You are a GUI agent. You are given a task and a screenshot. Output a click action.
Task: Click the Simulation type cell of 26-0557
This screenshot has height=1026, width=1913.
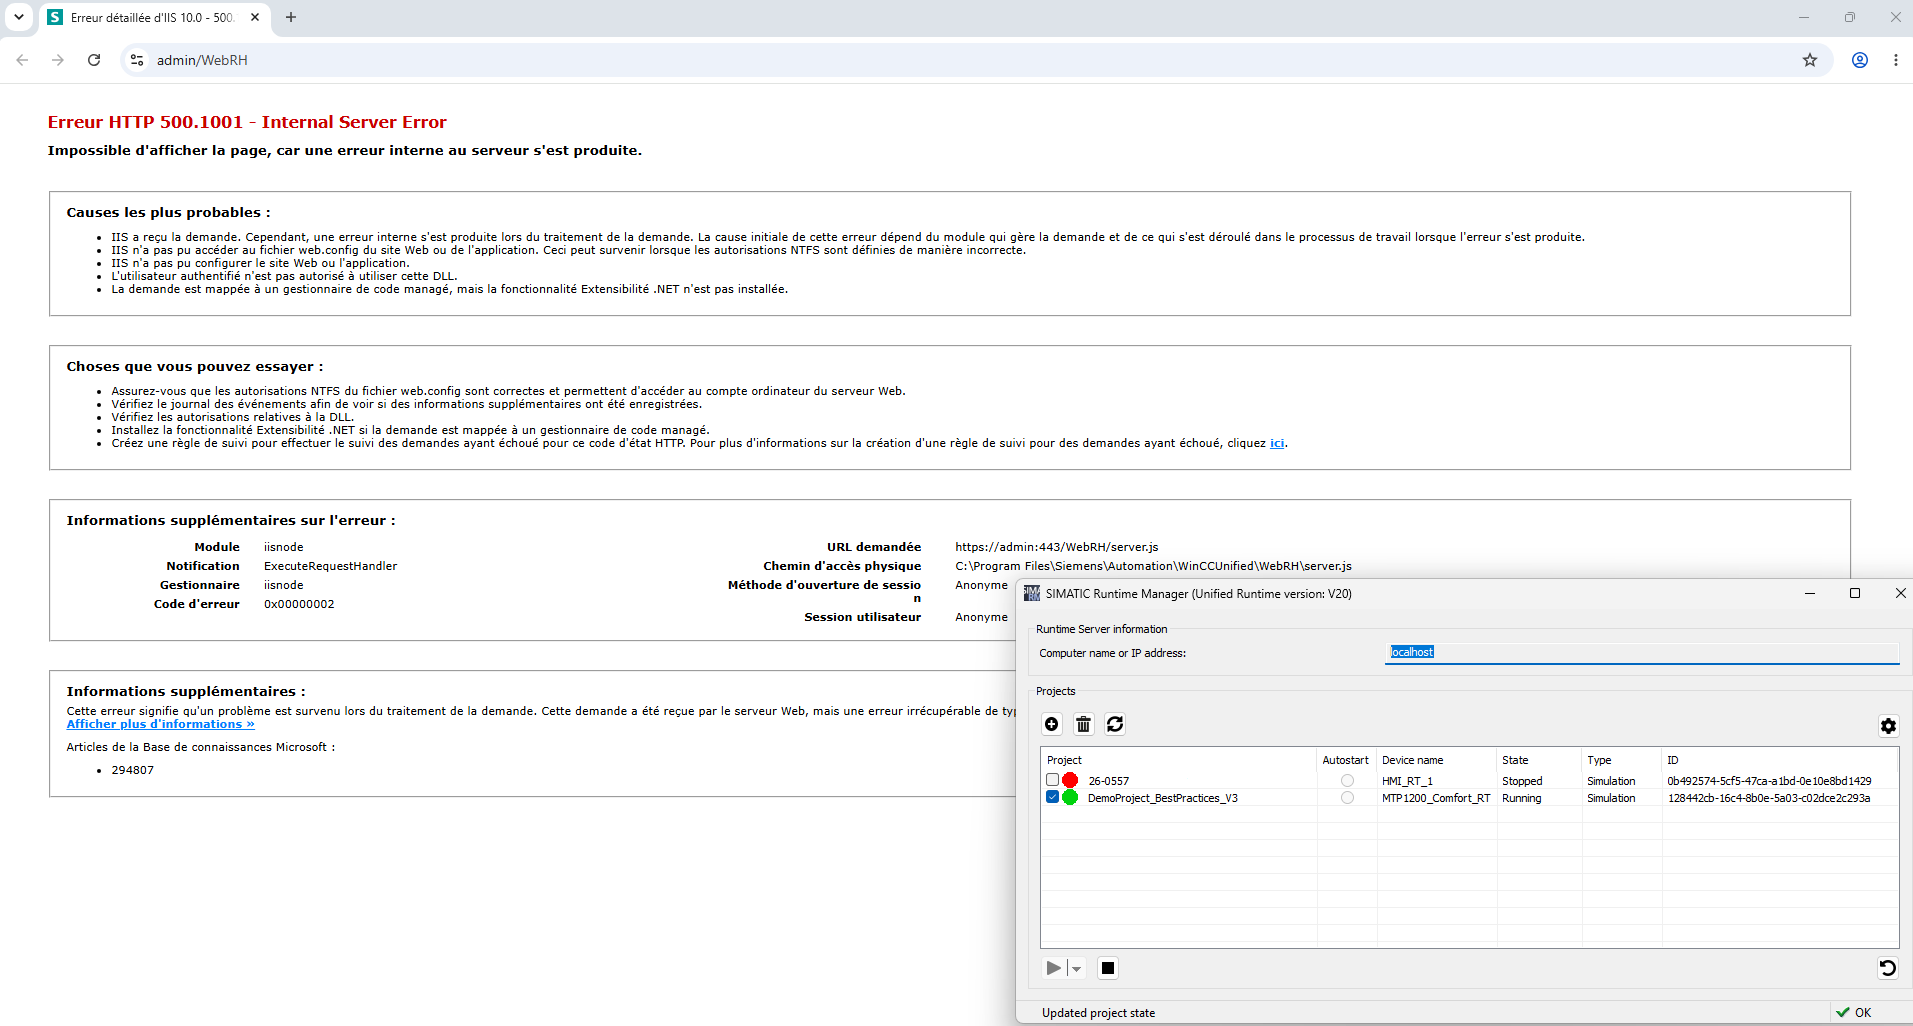click(1611, 781)
